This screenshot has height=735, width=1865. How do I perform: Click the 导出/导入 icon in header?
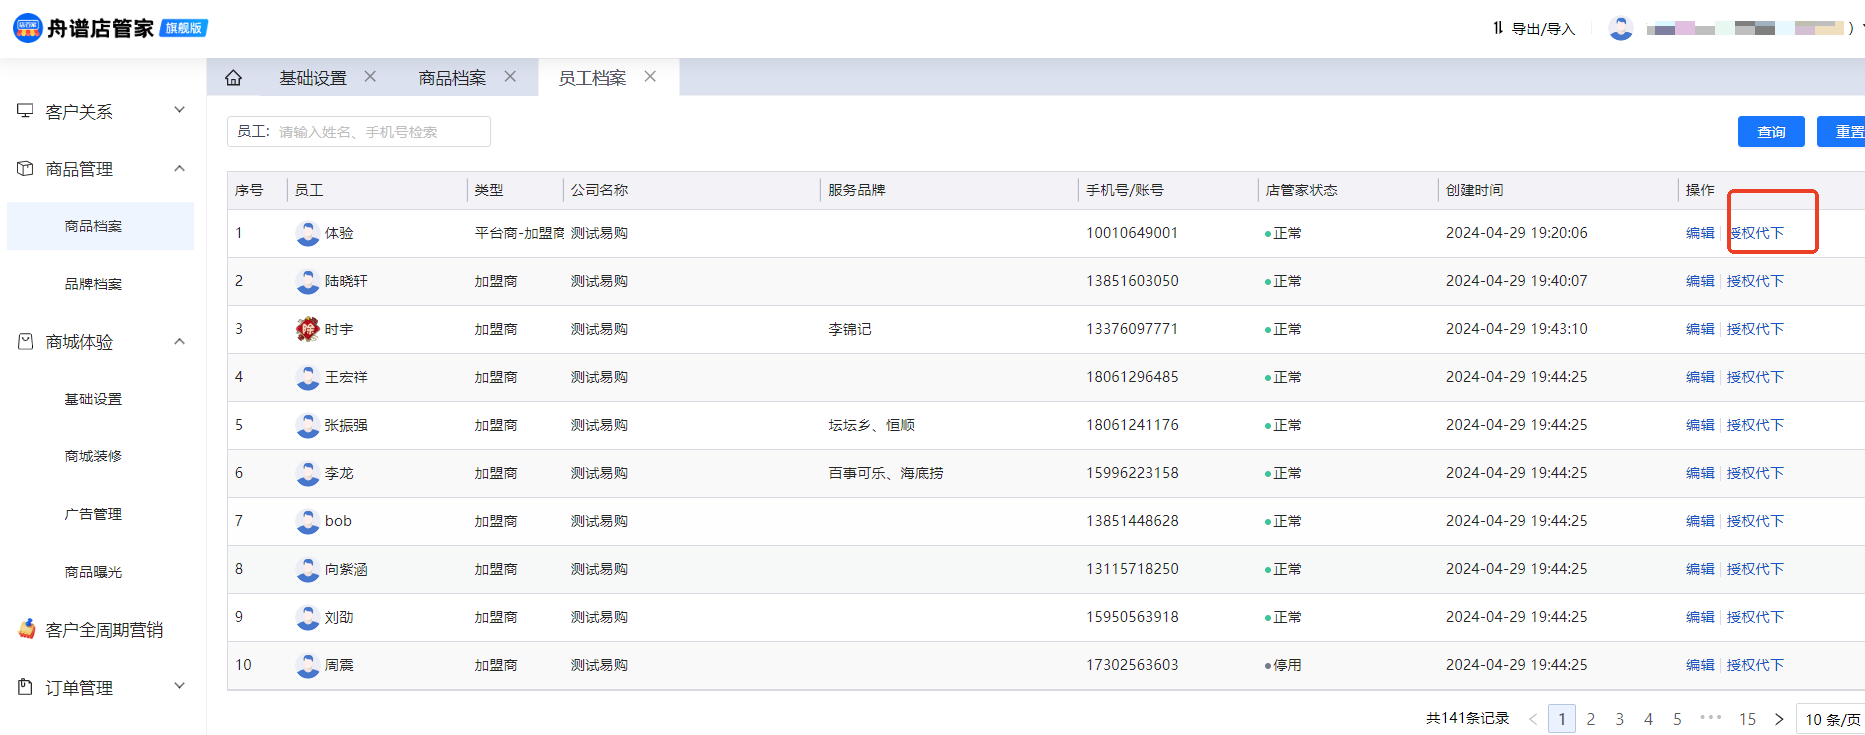click(1498, 28)
